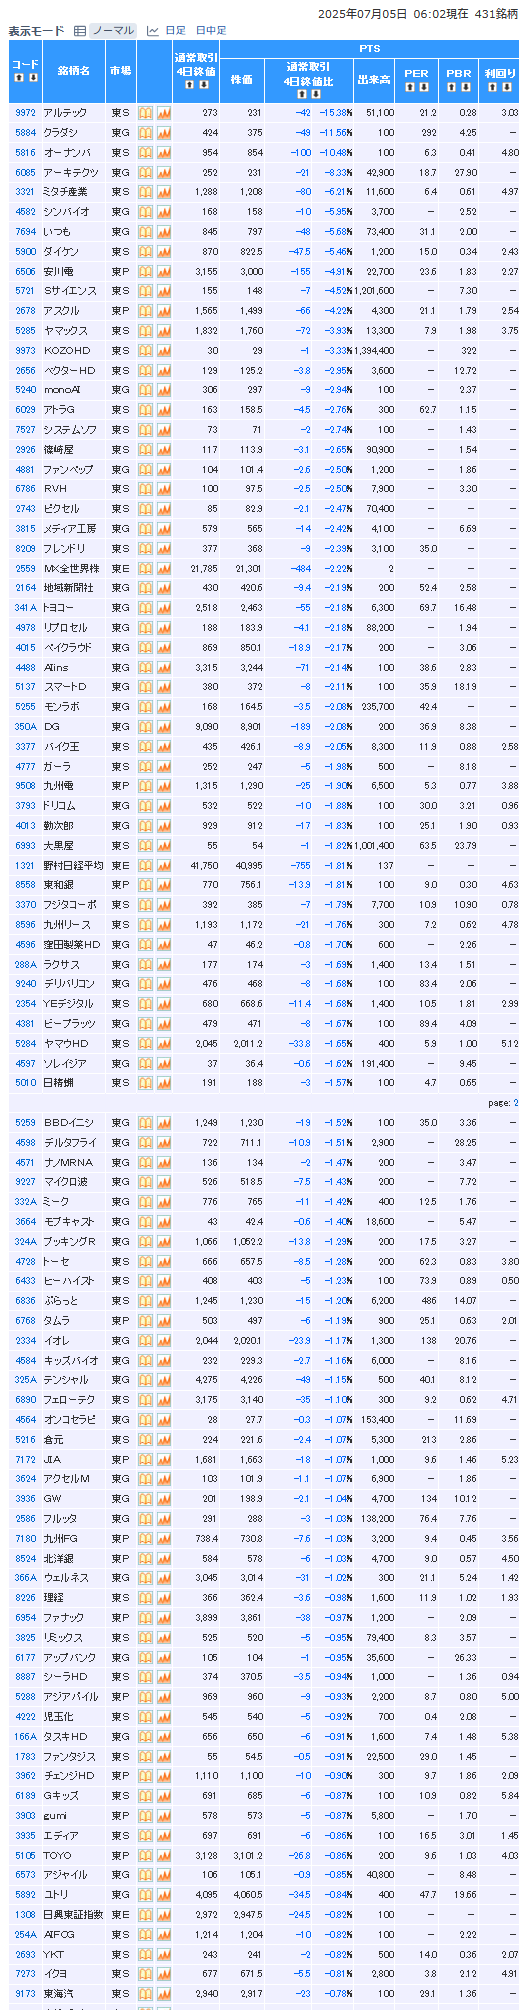Open the book icon for gumi

(x=146, y=1815)
